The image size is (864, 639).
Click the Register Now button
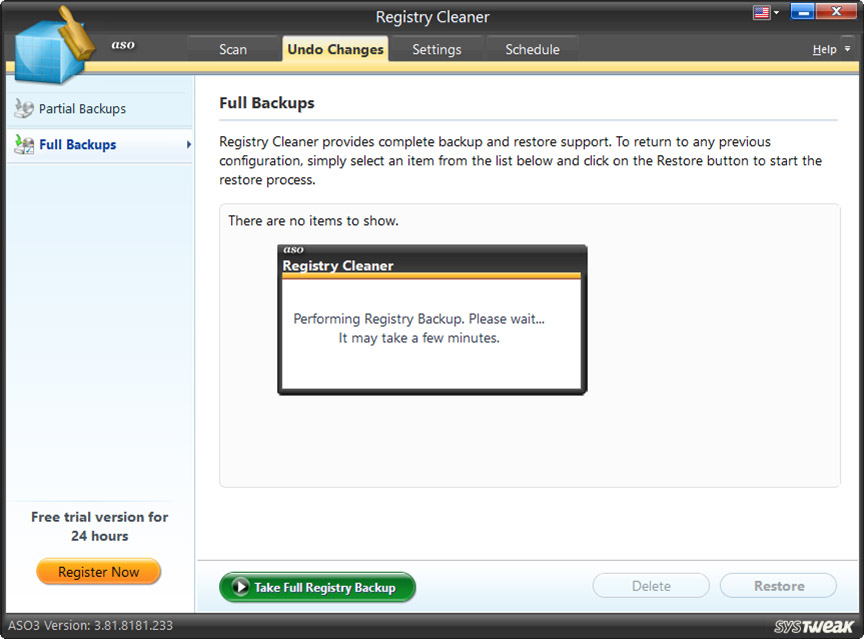(98, 572)
